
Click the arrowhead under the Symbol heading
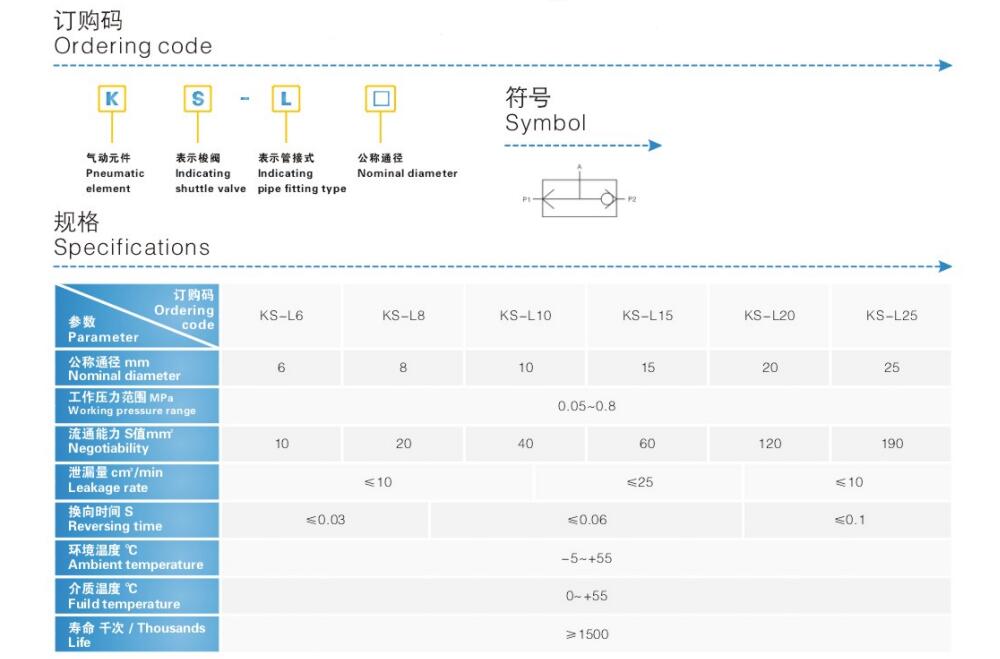click(x=655, y=146)
